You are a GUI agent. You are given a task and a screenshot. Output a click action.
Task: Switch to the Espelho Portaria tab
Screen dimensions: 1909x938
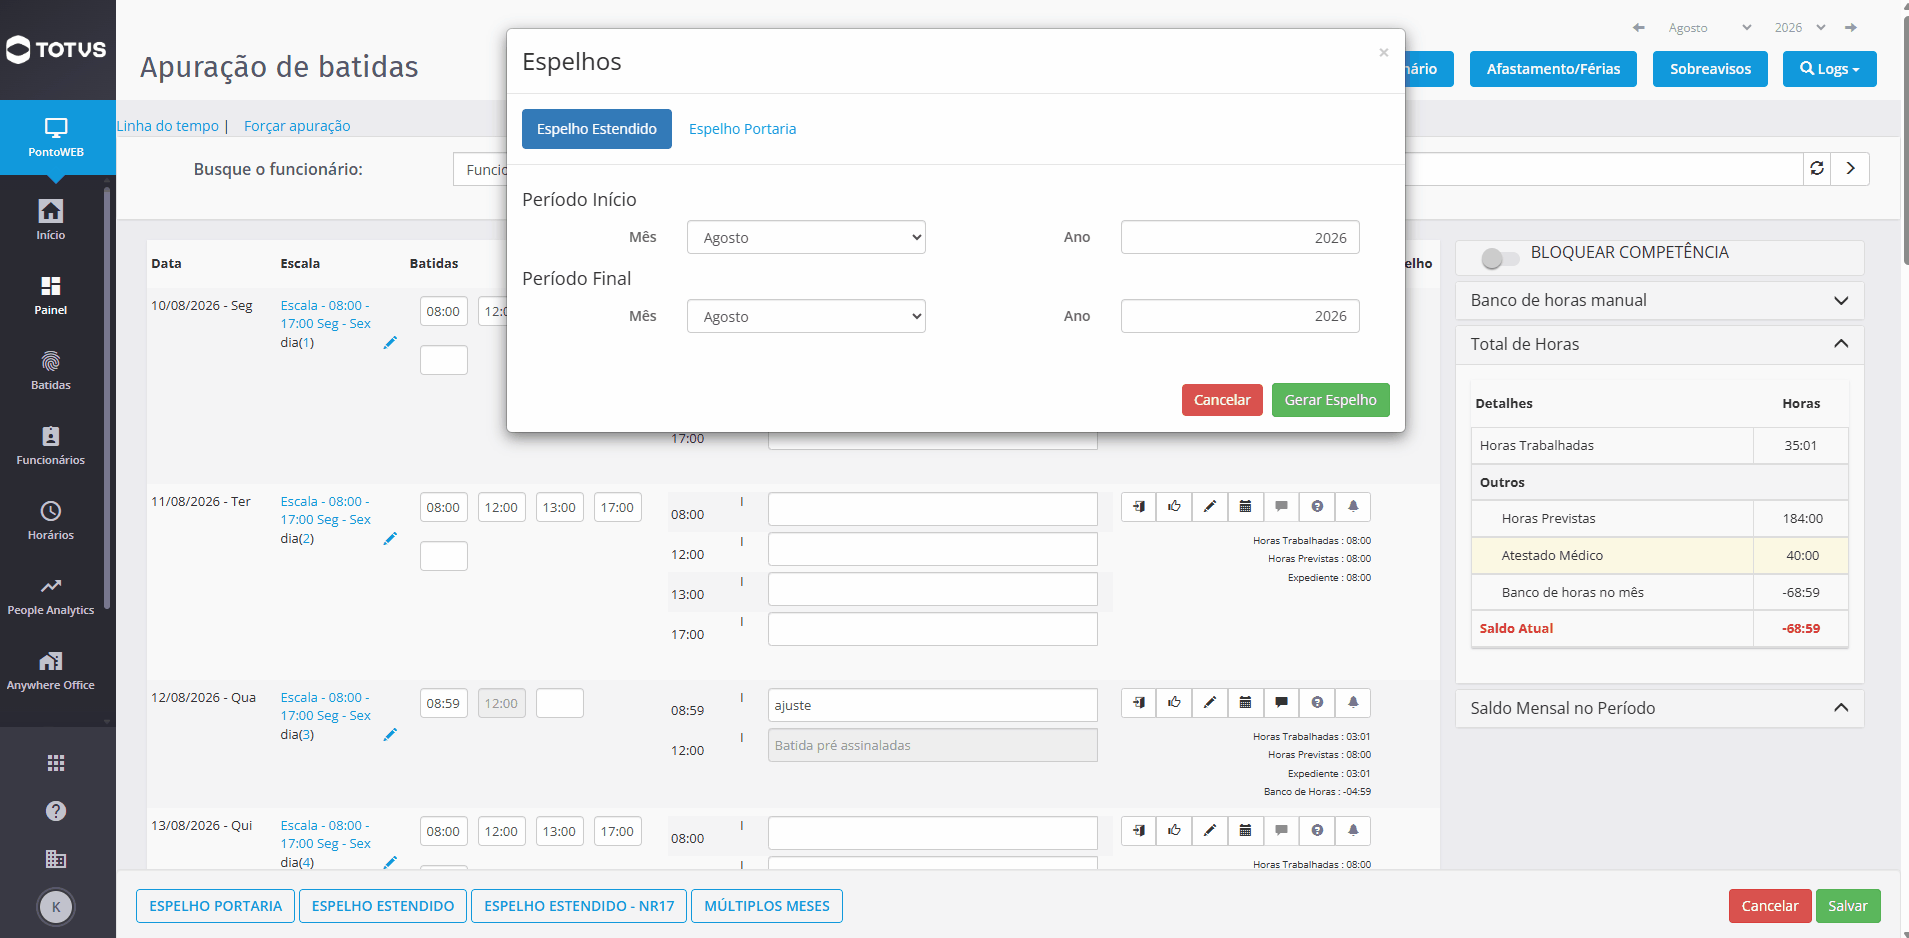pyautogui.click(x=742, y=129)
